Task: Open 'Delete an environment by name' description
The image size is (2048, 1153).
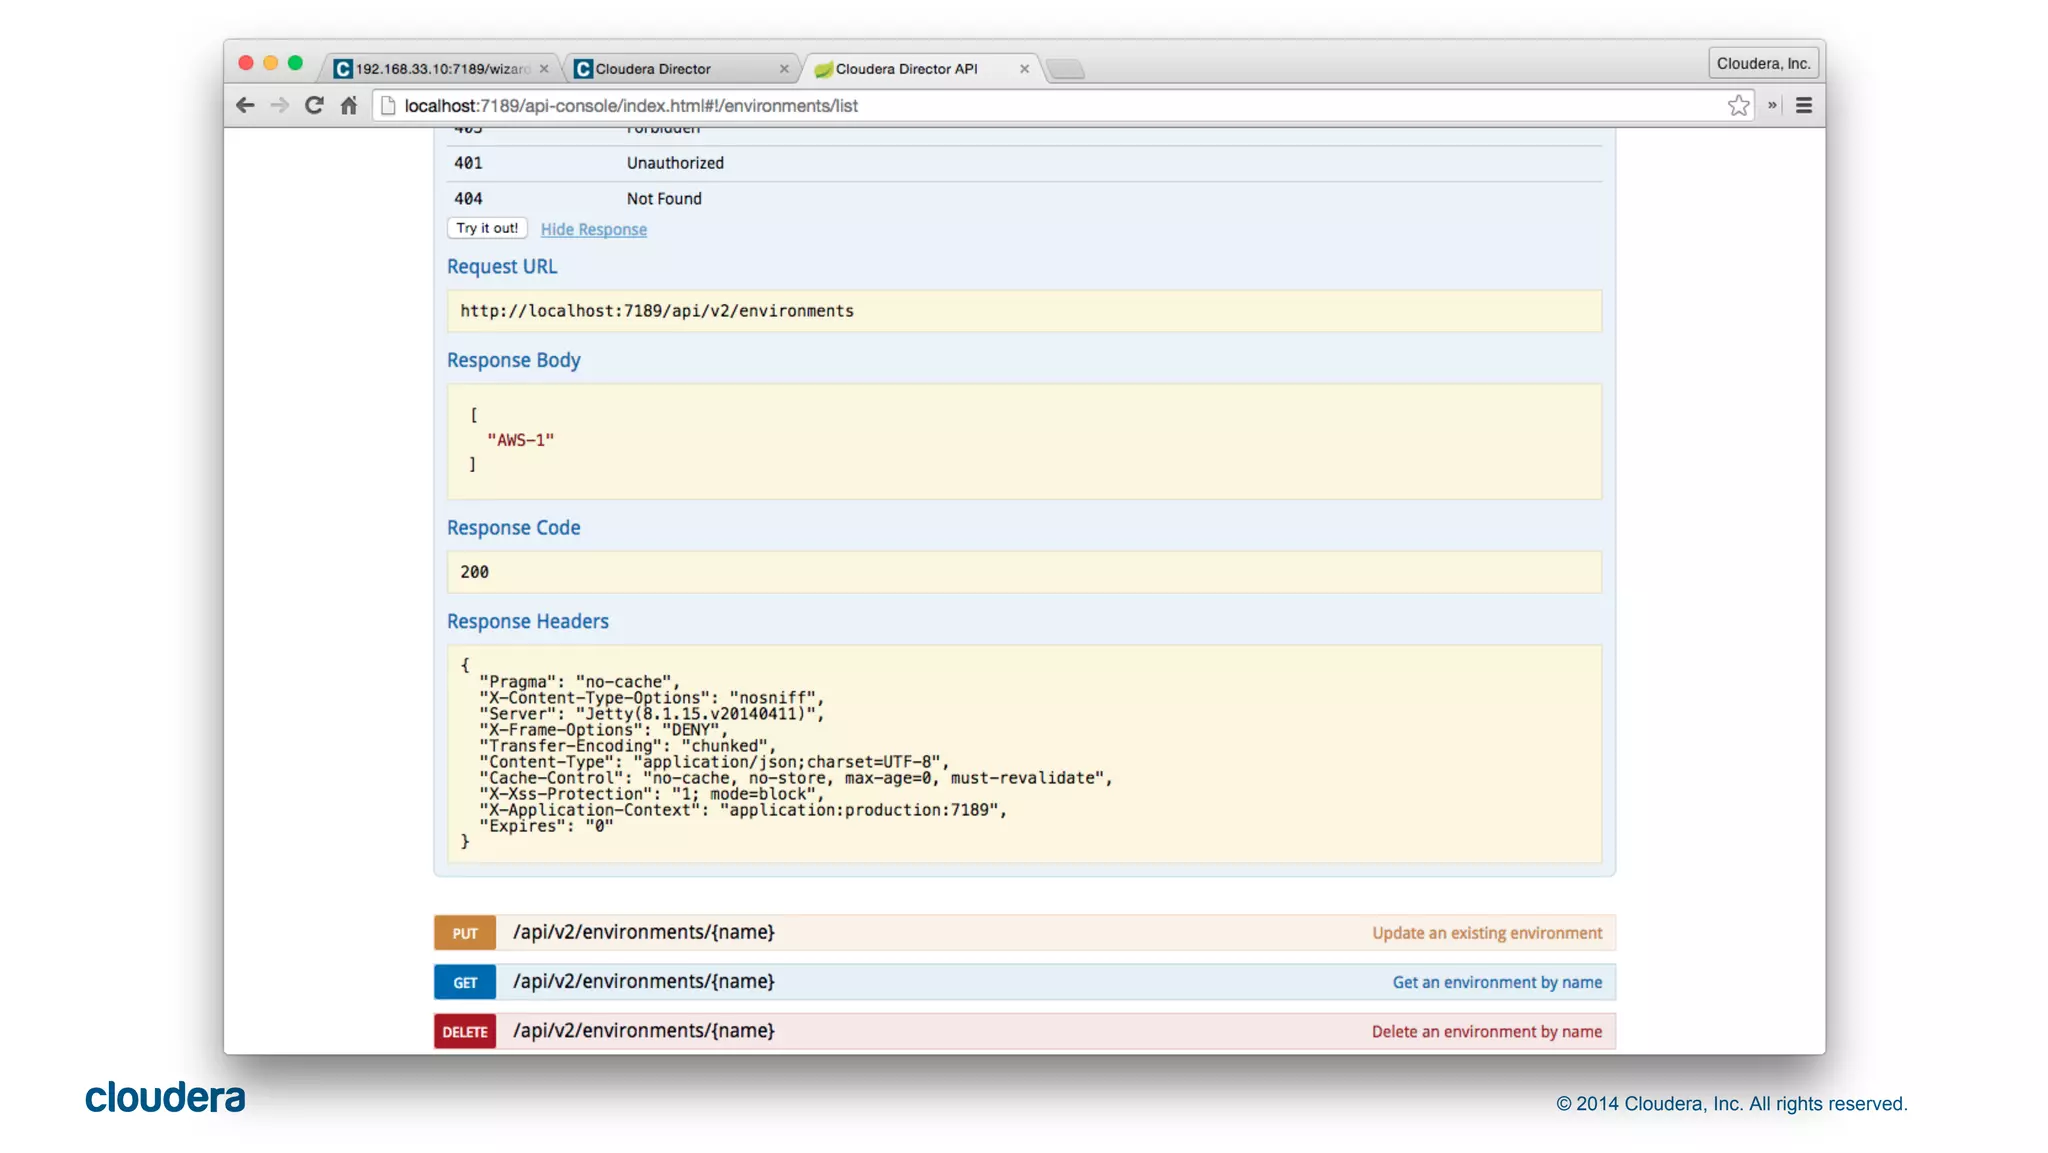Action: [x=1487, y=1031]
